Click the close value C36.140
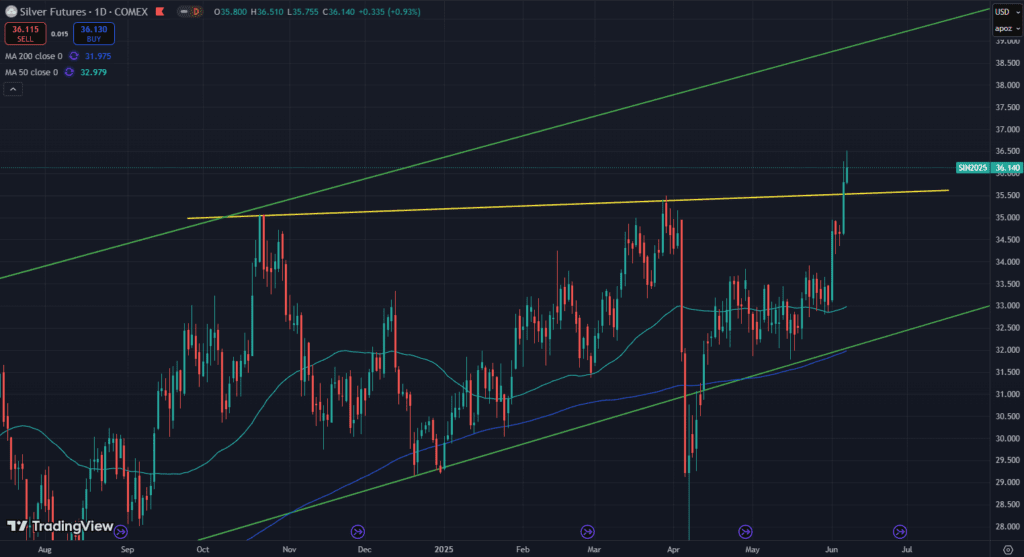Viewport: 1024px width, 557px height. [339, 12]
